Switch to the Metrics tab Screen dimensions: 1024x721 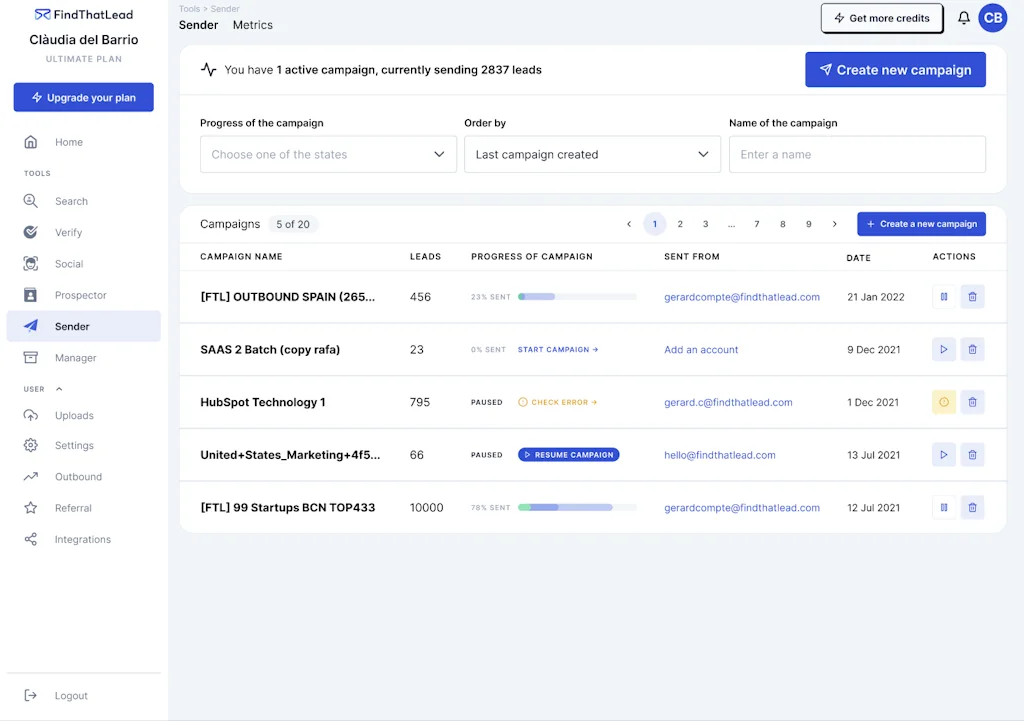[252, 25]
